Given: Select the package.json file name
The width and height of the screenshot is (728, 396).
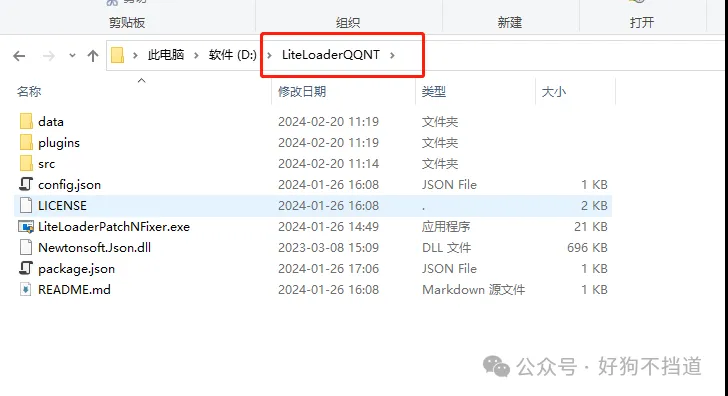Looking at the screenshot, I should [x=76, y=269].
